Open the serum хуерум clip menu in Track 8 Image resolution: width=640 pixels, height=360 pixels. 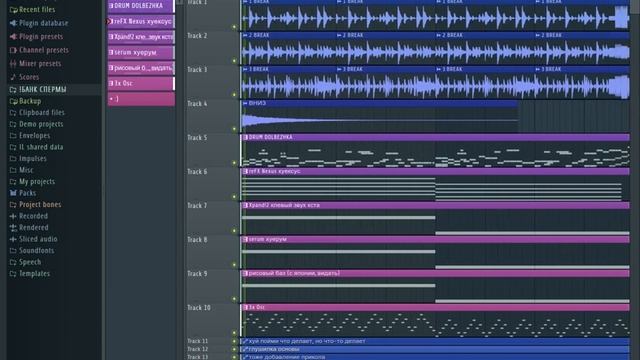(245, 240)
